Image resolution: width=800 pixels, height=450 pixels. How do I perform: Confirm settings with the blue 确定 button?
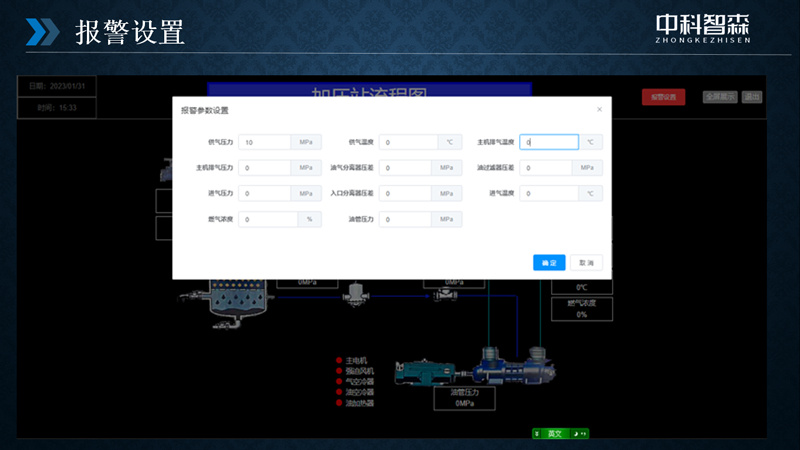(549, 262)
